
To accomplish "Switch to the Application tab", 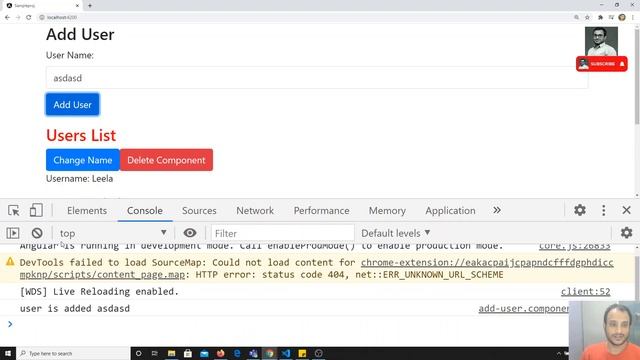I will 450,211.
